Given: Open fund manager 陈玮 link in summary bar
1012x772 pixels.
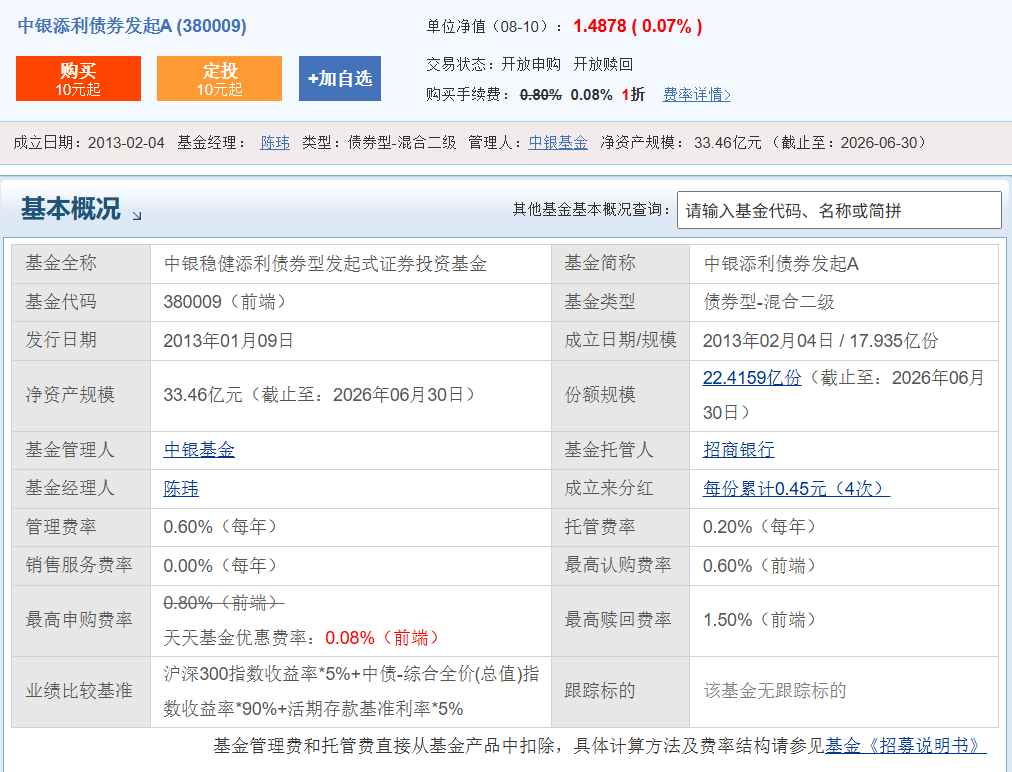Looking at the screenshot, I should (x=275, y=143).
